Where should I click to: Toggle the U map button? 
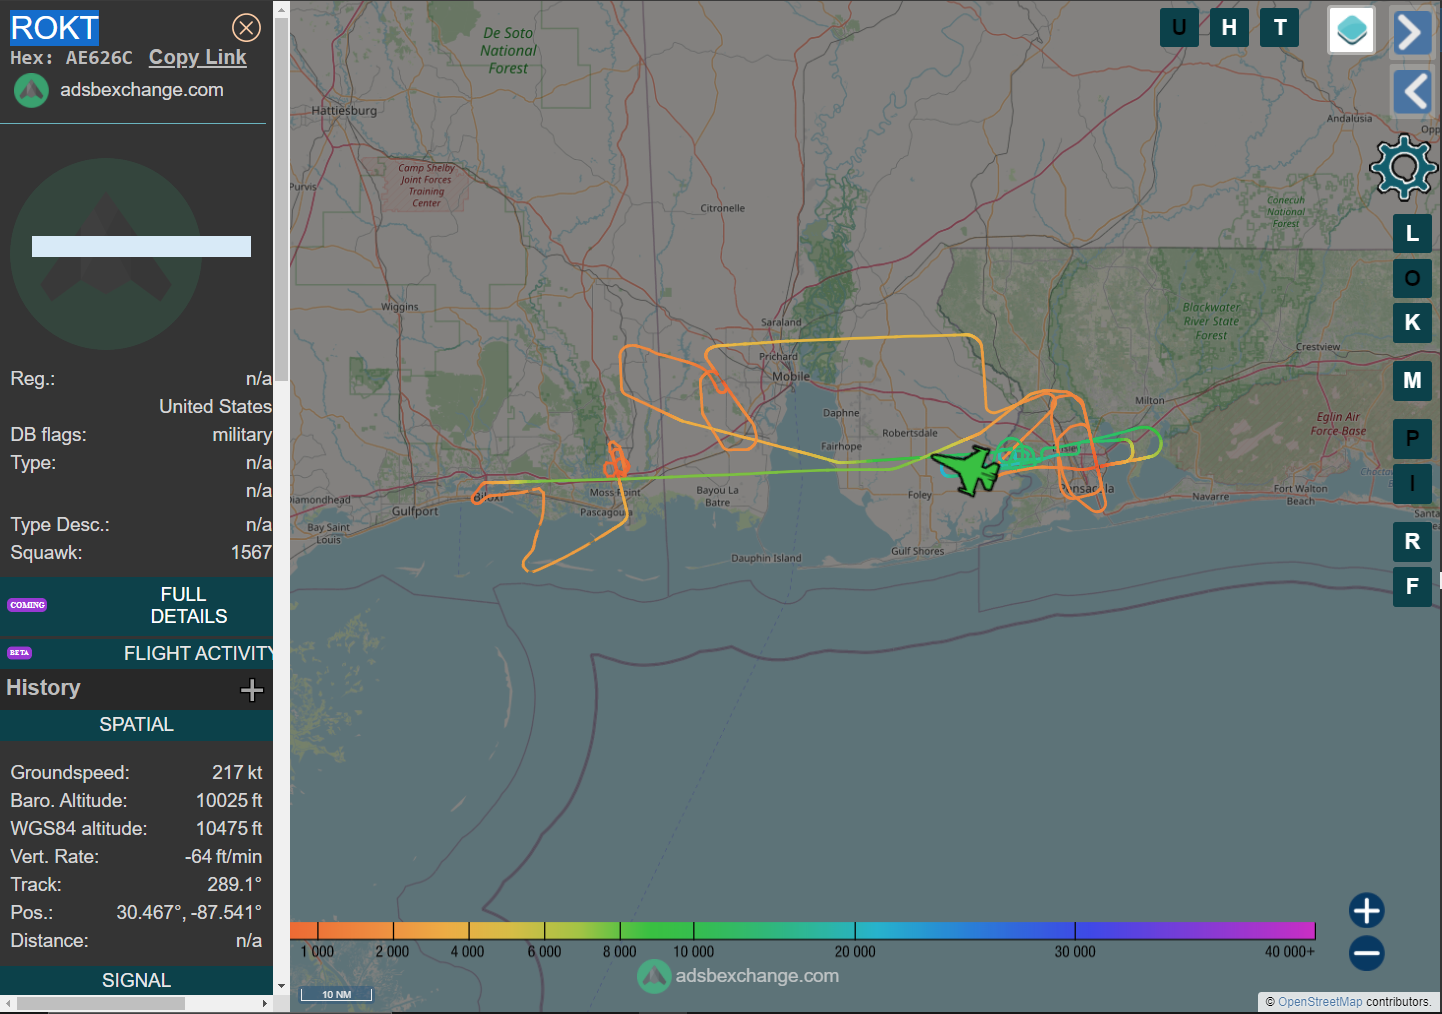coord(1179,27)
